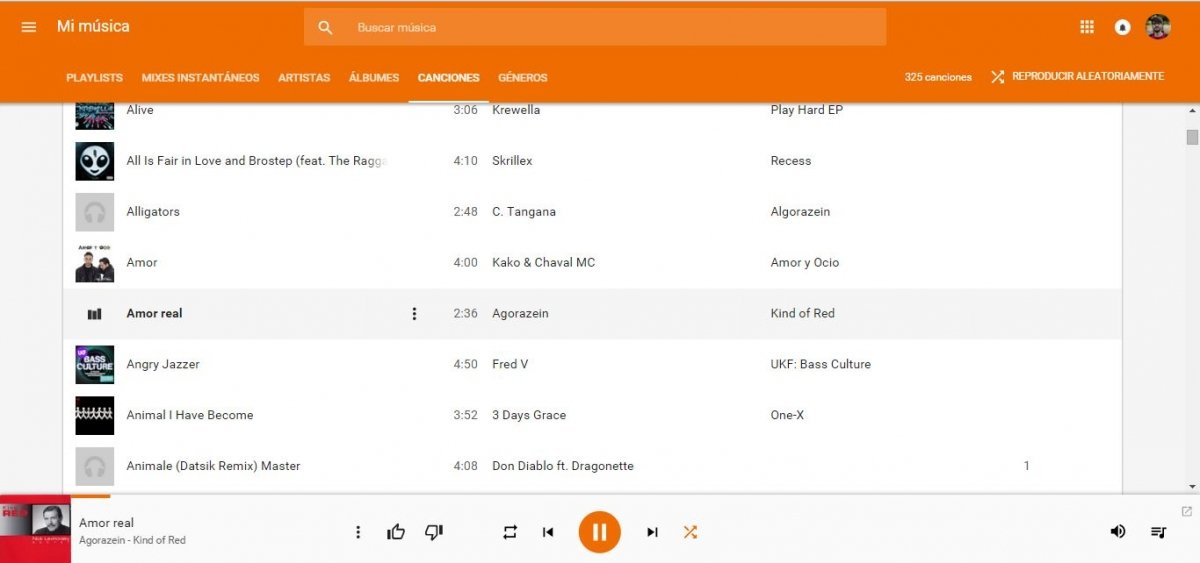Open album Kind of Red in list
The height and width of the screenshot is (563, 1200).
point(803,314)
